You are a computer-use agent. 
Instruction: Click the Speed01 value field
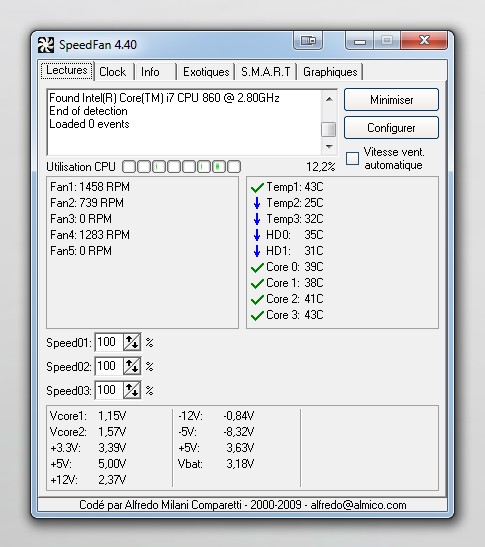tap(109, 342)
